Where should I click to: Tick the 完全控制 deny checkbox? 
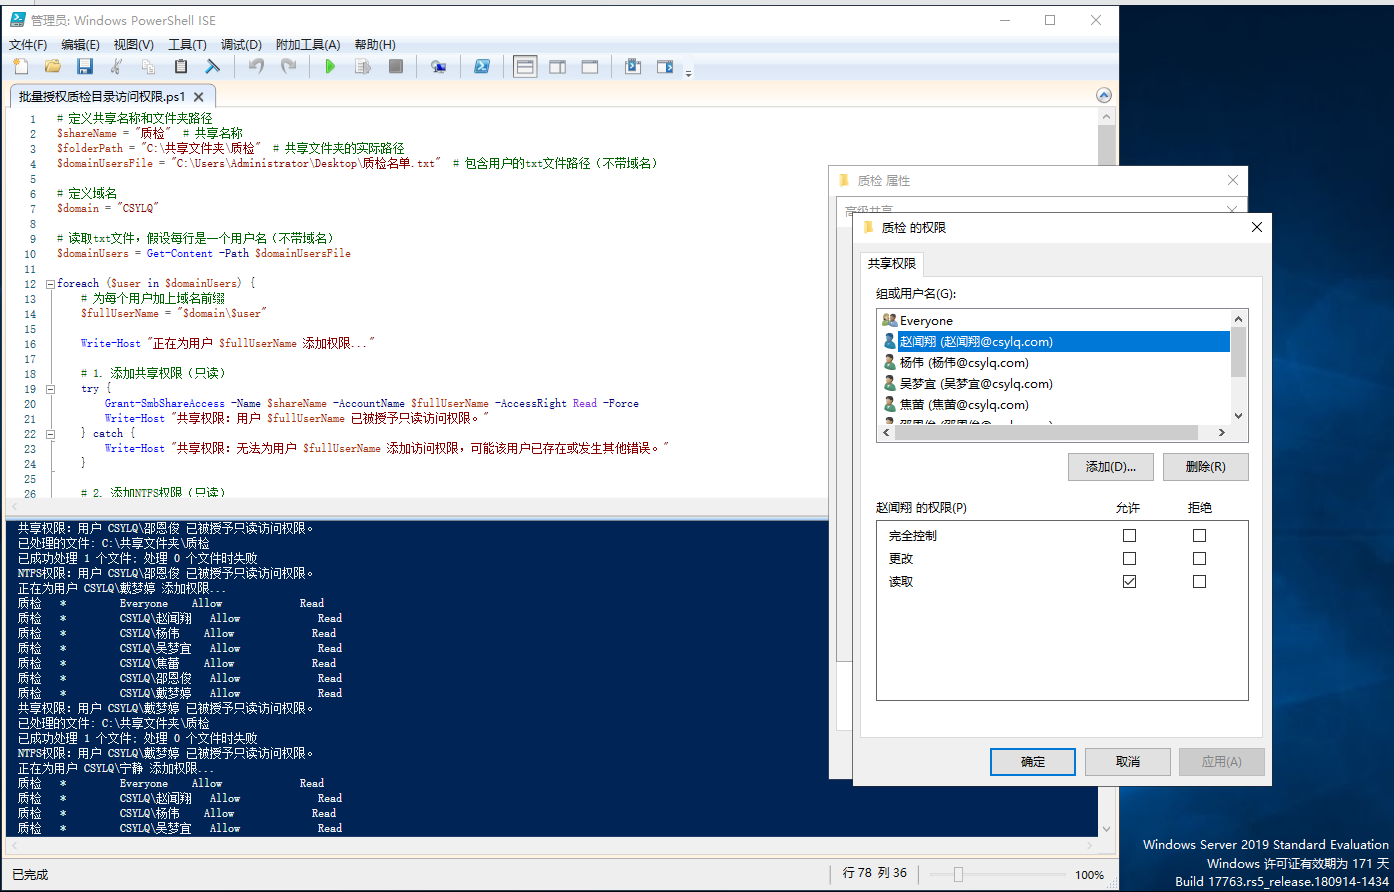(1199, 535)
